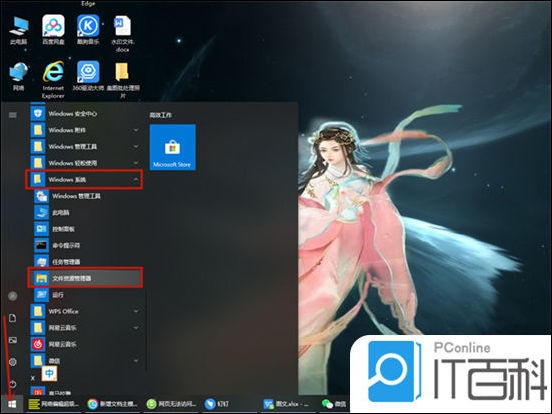
Task: Open 文件资源管理器 from the Start list
Action: click(85, 278)
